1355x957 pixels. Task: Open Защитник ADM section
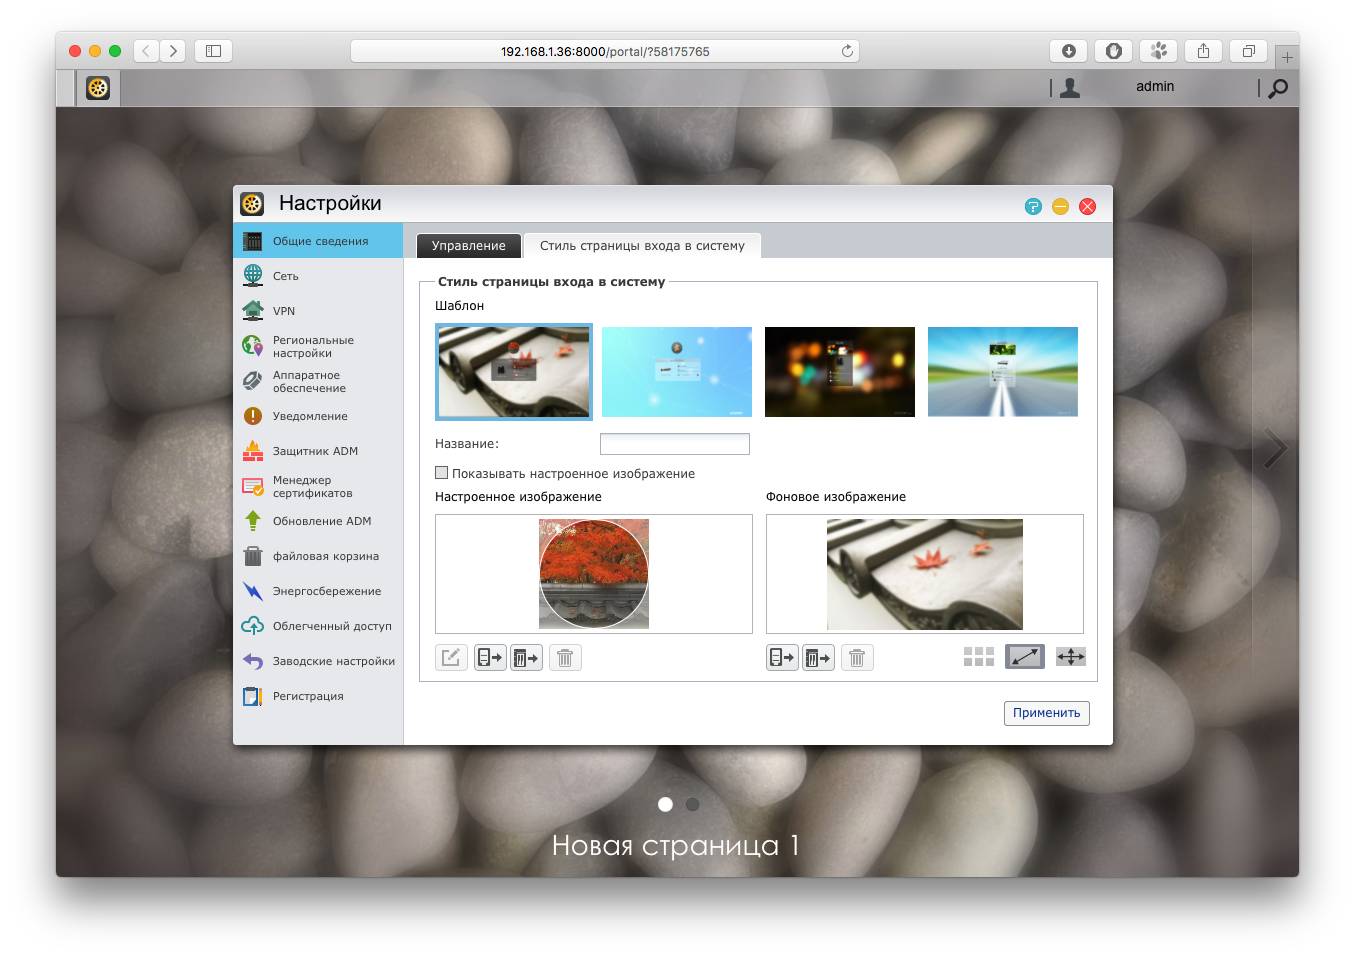pyautogui.click(x=318, y=451)
